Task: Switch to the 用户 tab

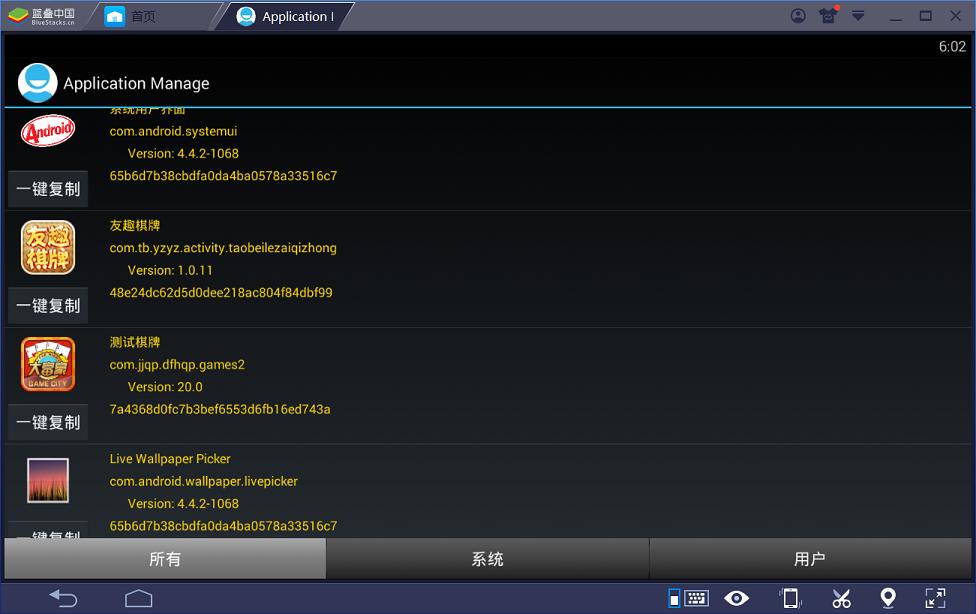Action: click(810, 559)
